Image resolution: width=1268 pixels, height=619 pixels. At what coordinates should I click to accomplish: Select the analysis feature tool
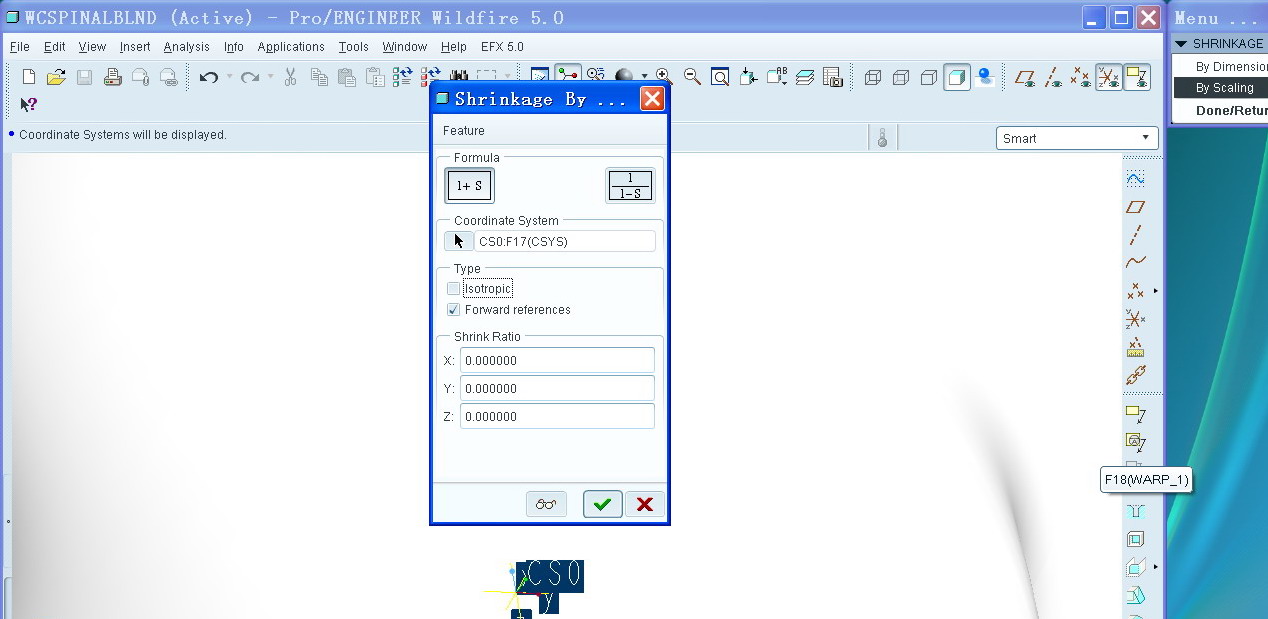(1135, 347)
